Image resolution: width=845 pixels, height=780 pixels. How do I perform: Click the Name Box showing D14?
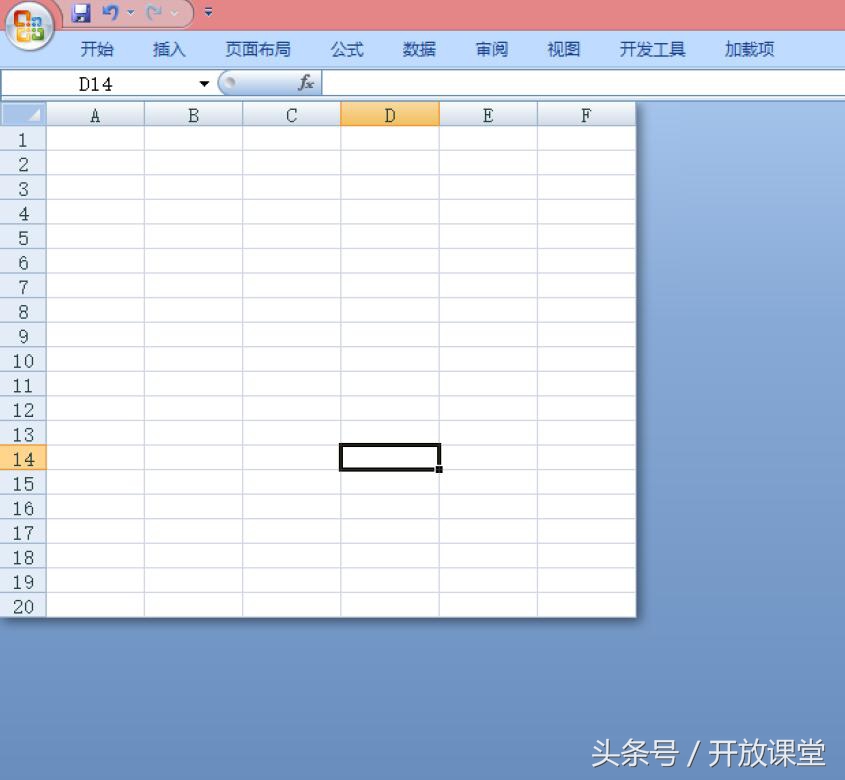point(98,84)
